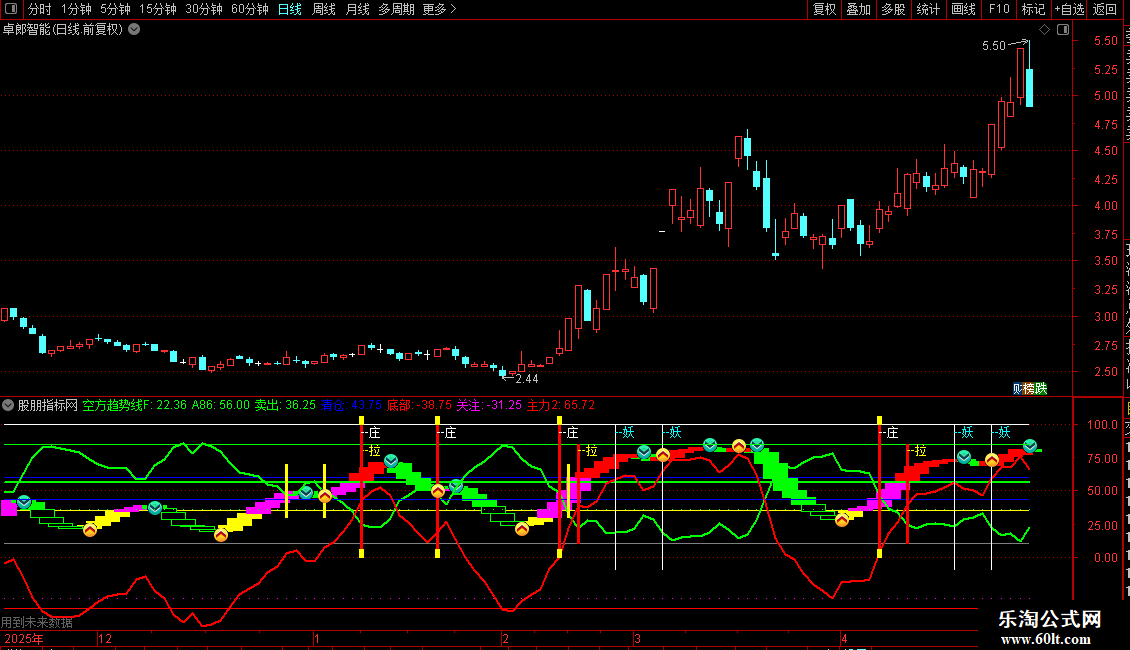Image resolution: width=1130 pixels, height=650 pixels.
Task: Click the rightmost 庄 signal label
Action: [891, 432]
